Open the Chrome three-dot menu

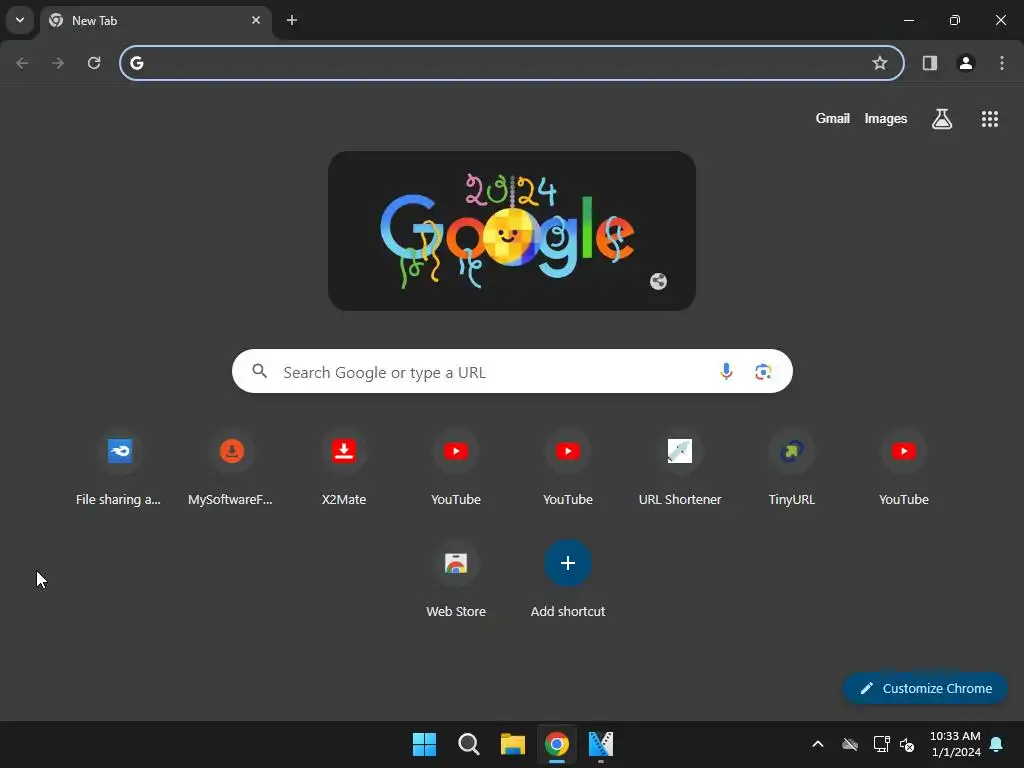click(1002, 63)
